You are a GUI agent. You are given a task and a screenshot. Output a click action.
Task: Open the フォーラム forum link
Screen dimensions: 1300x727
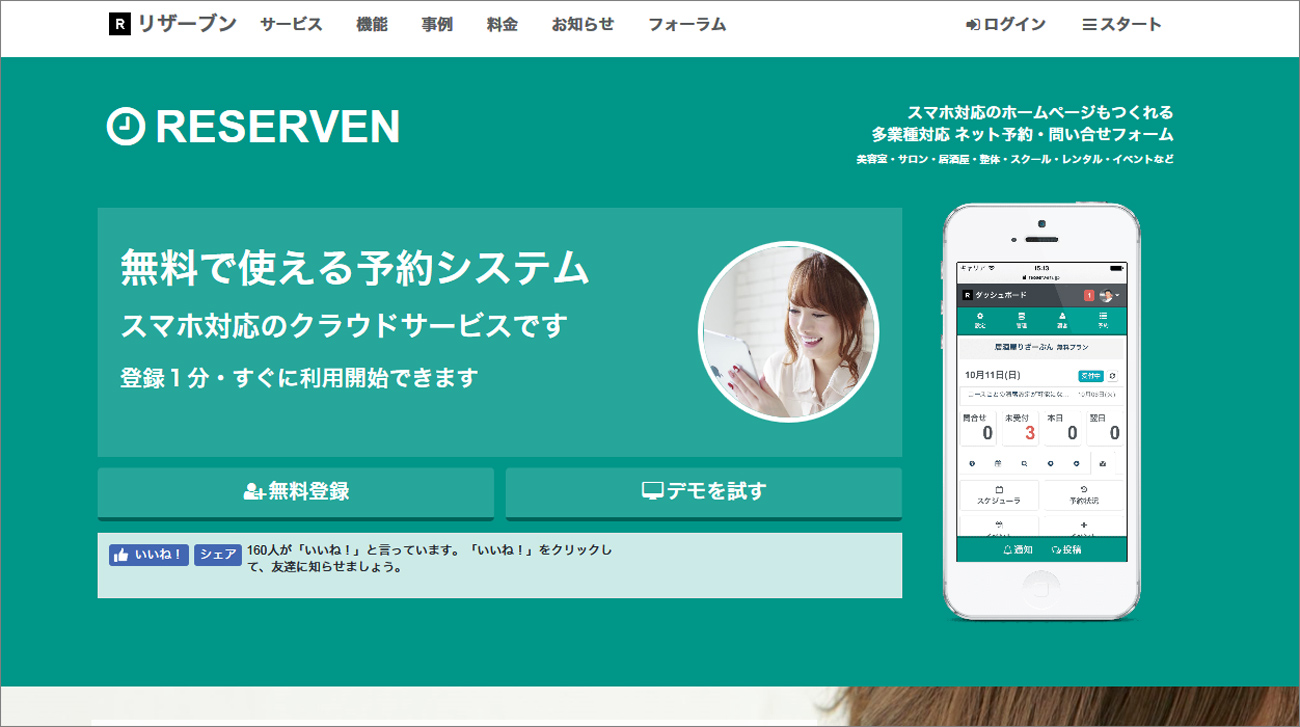point(687,25)
